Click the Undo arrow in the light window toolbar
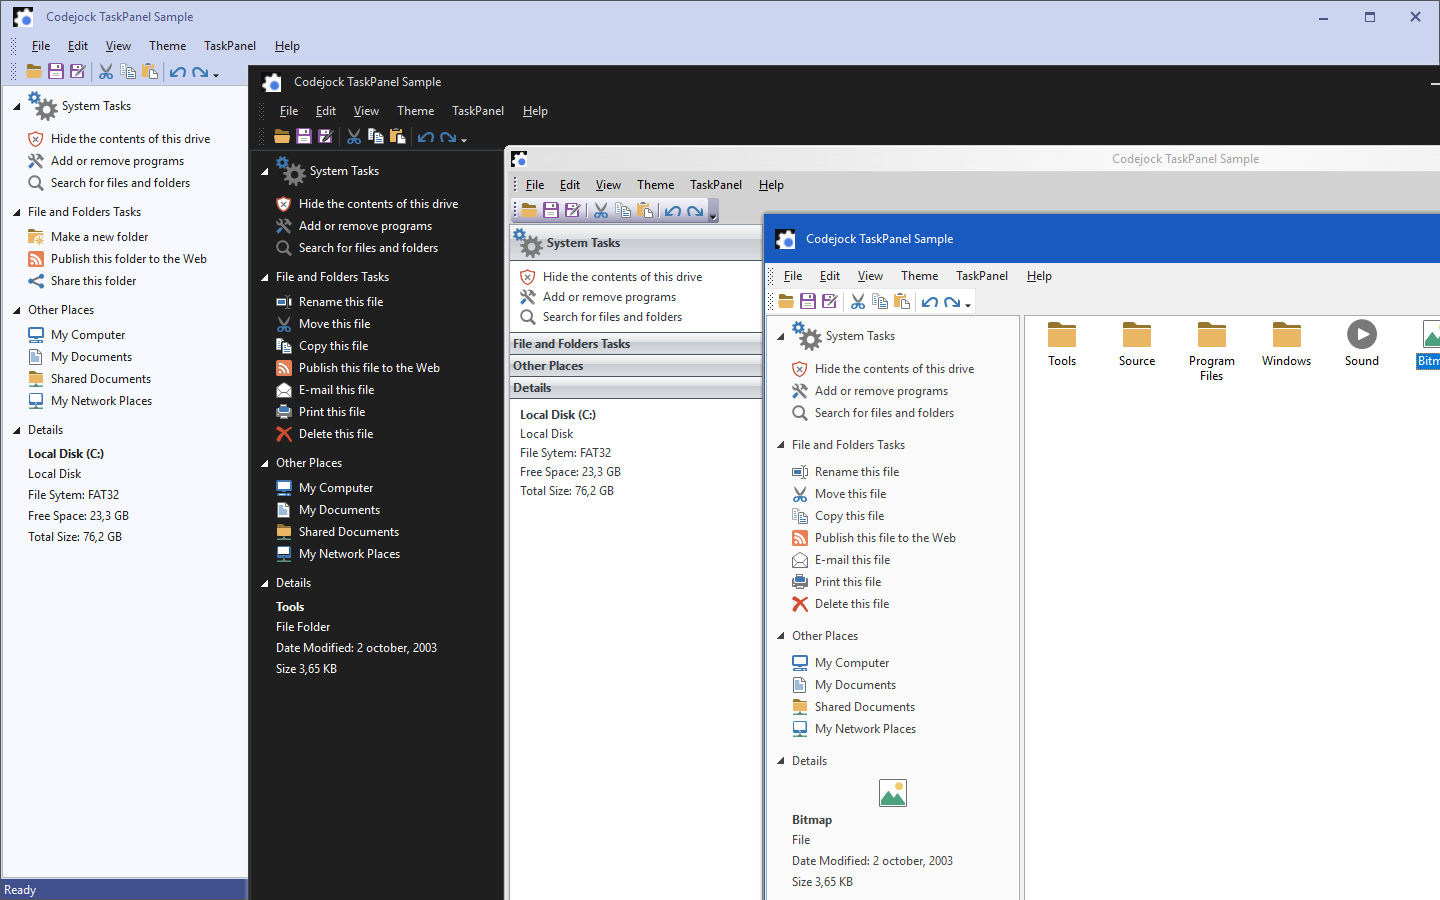1440x900 pixels. click(178, 71)
